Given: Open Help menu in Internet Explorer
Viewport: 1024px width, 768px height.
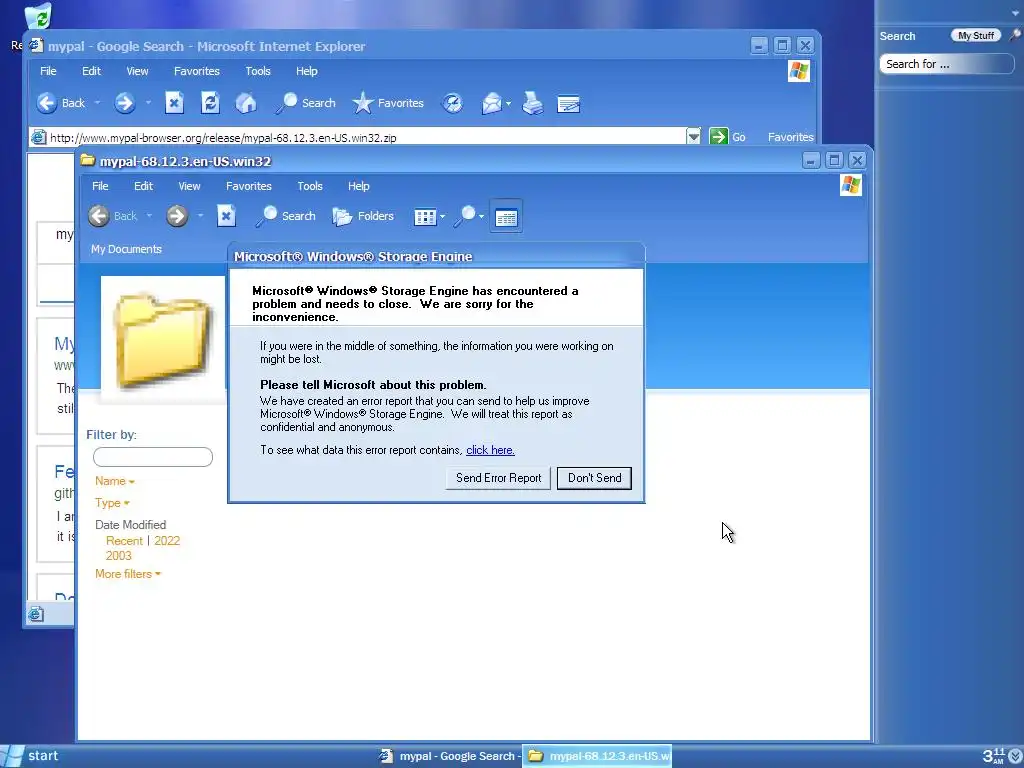Looking at the screenshot, I should [x=306, y=71].
